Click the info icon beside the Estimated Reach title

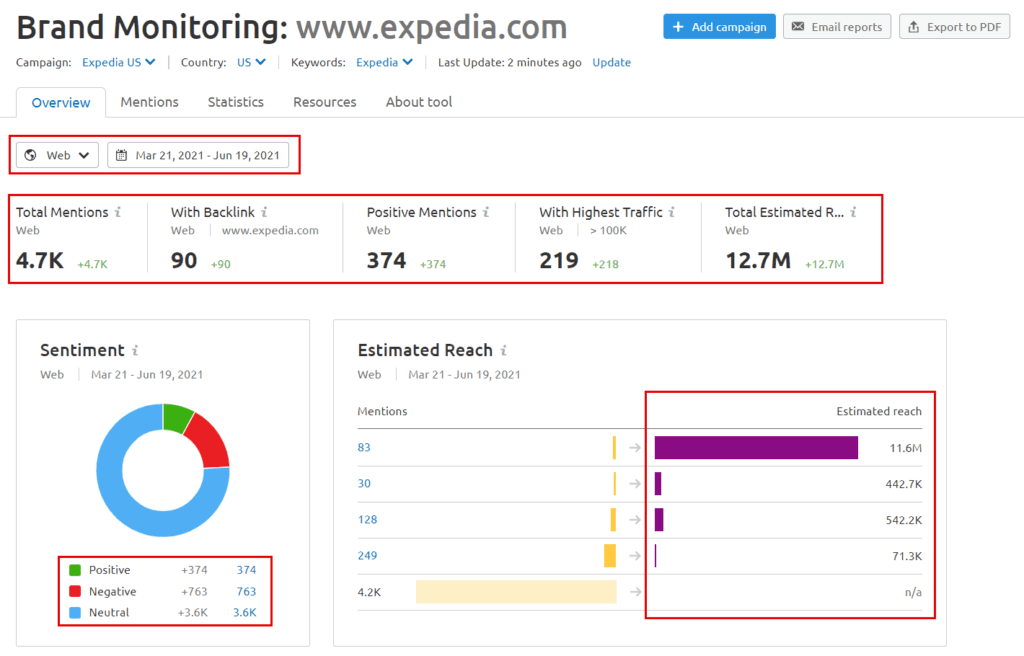coord(504,351)
